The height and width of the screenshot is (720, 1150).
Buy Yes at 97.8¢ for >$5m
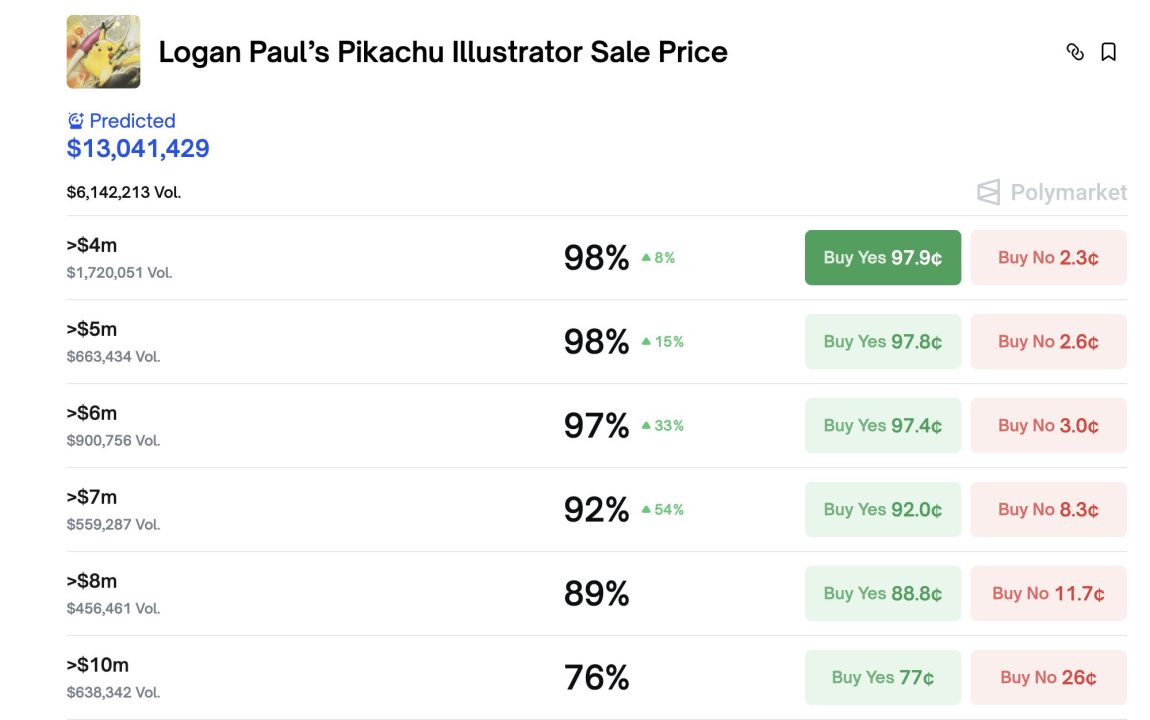pyautogui.click(x=882, y=342)
